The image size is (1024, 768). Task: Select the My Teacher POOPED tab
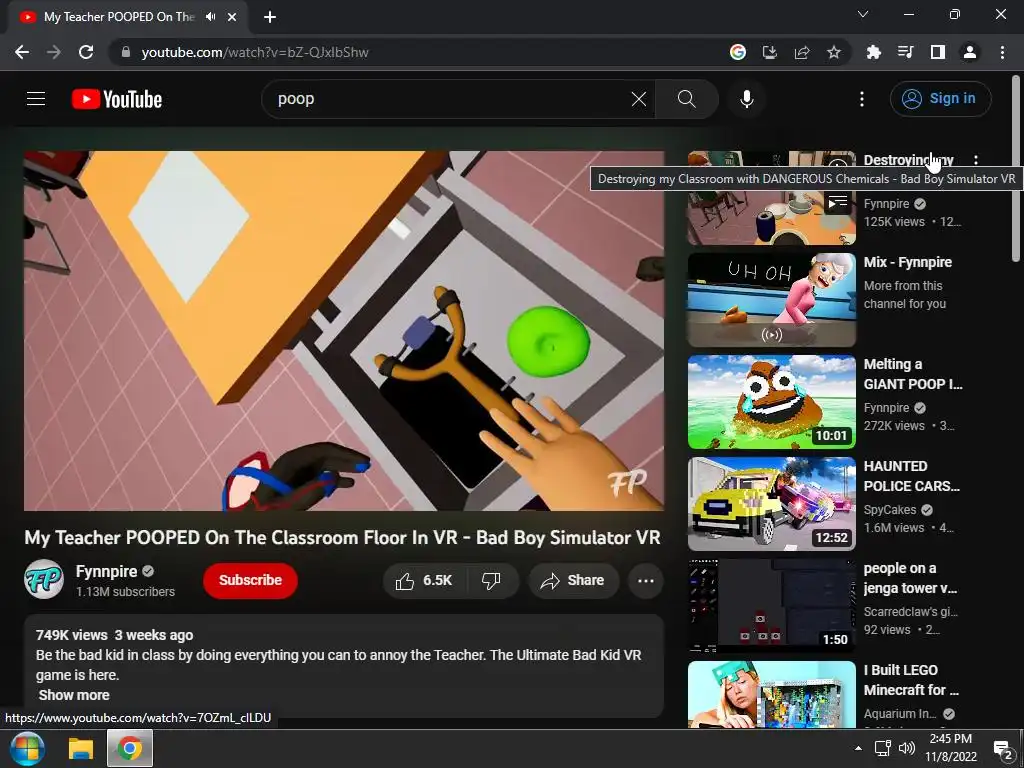(120, 17)
